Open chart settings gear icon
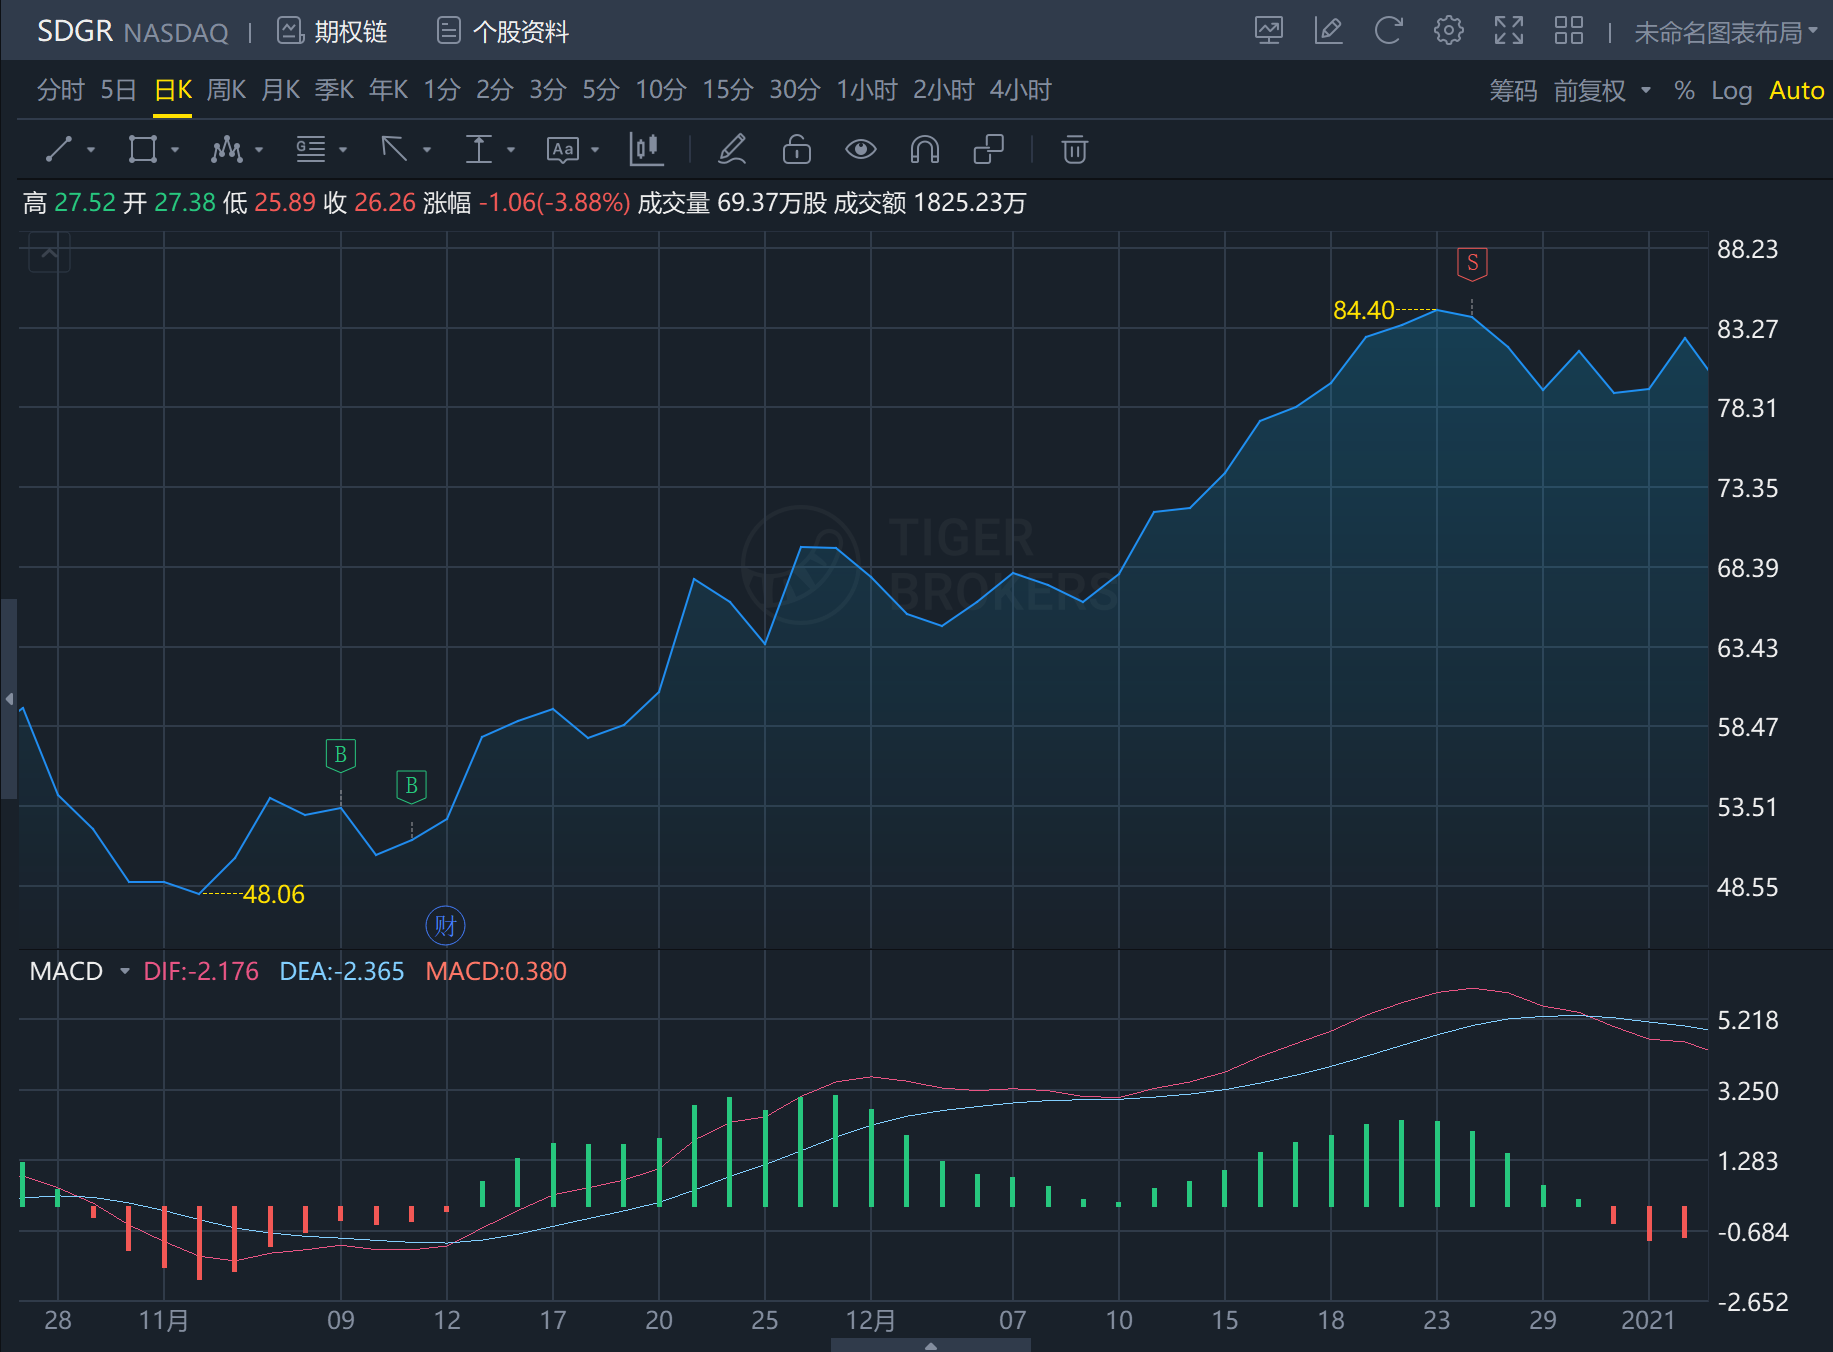 click(x=1448, y=31)
